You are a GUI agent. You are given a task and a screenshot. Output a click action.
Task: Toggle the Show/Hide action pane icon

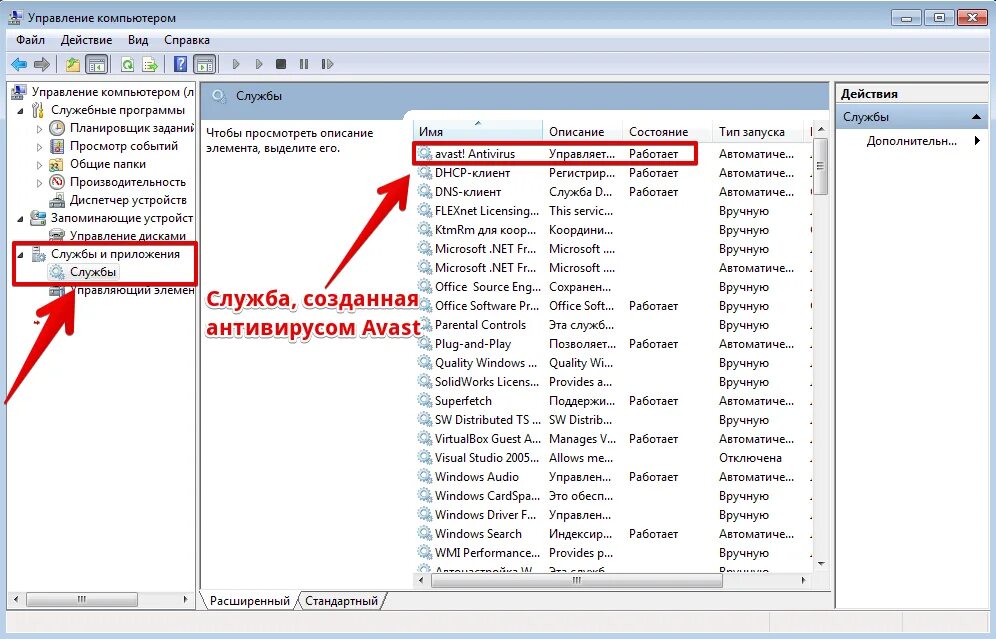coord(205,64)
